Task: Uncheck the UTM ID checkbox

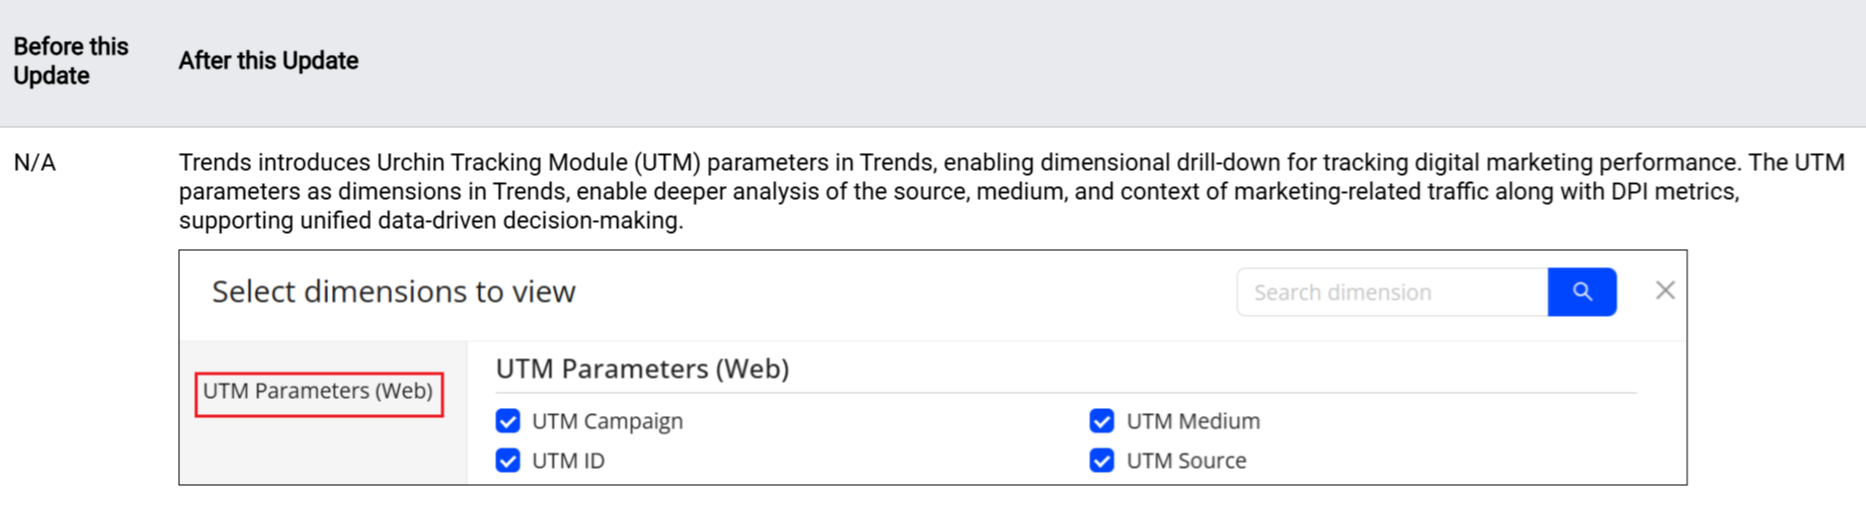Action: click(508, 461)
